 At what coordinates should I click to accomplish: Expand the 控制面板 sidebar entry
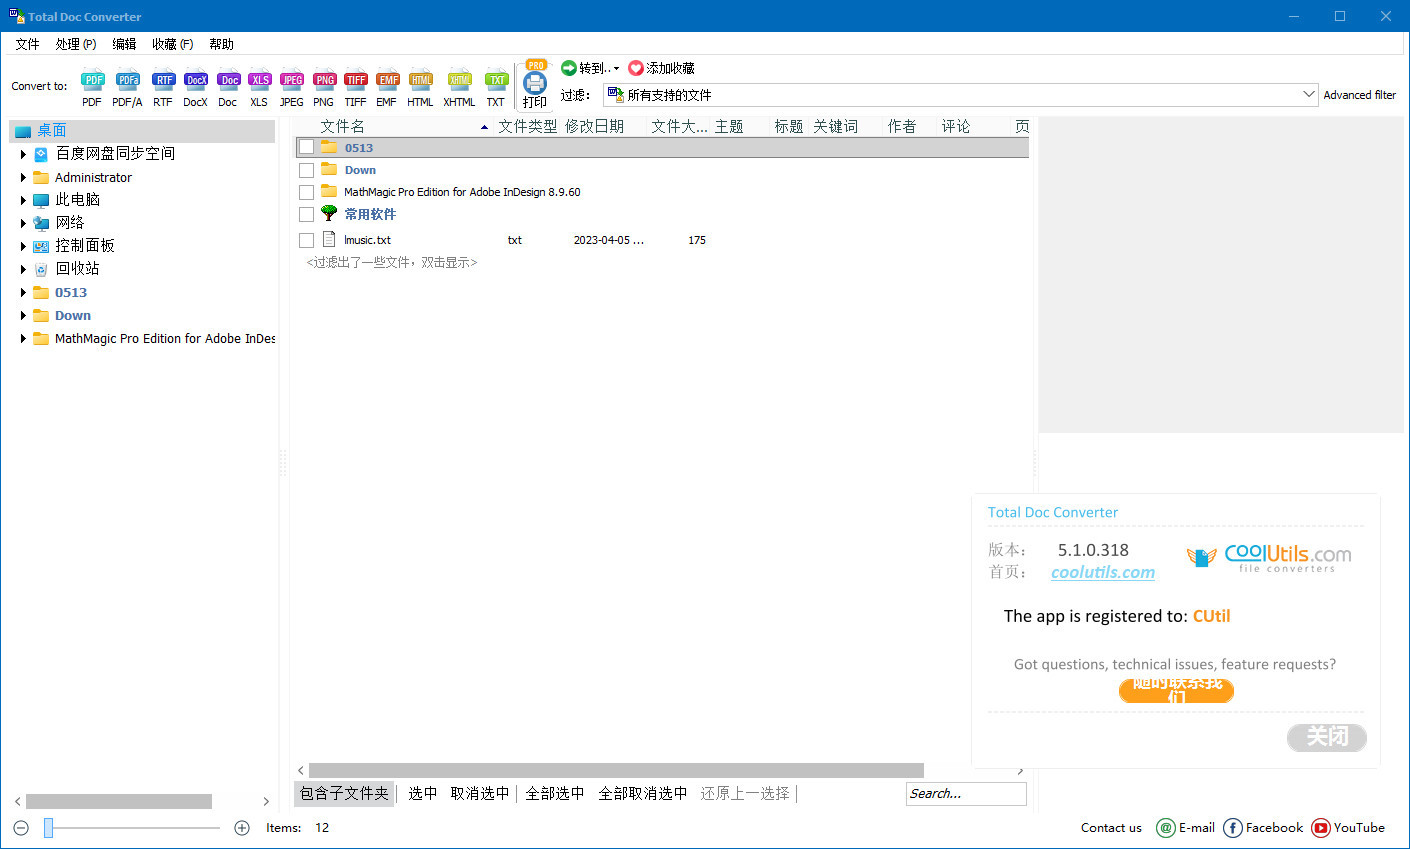(24, 245)
